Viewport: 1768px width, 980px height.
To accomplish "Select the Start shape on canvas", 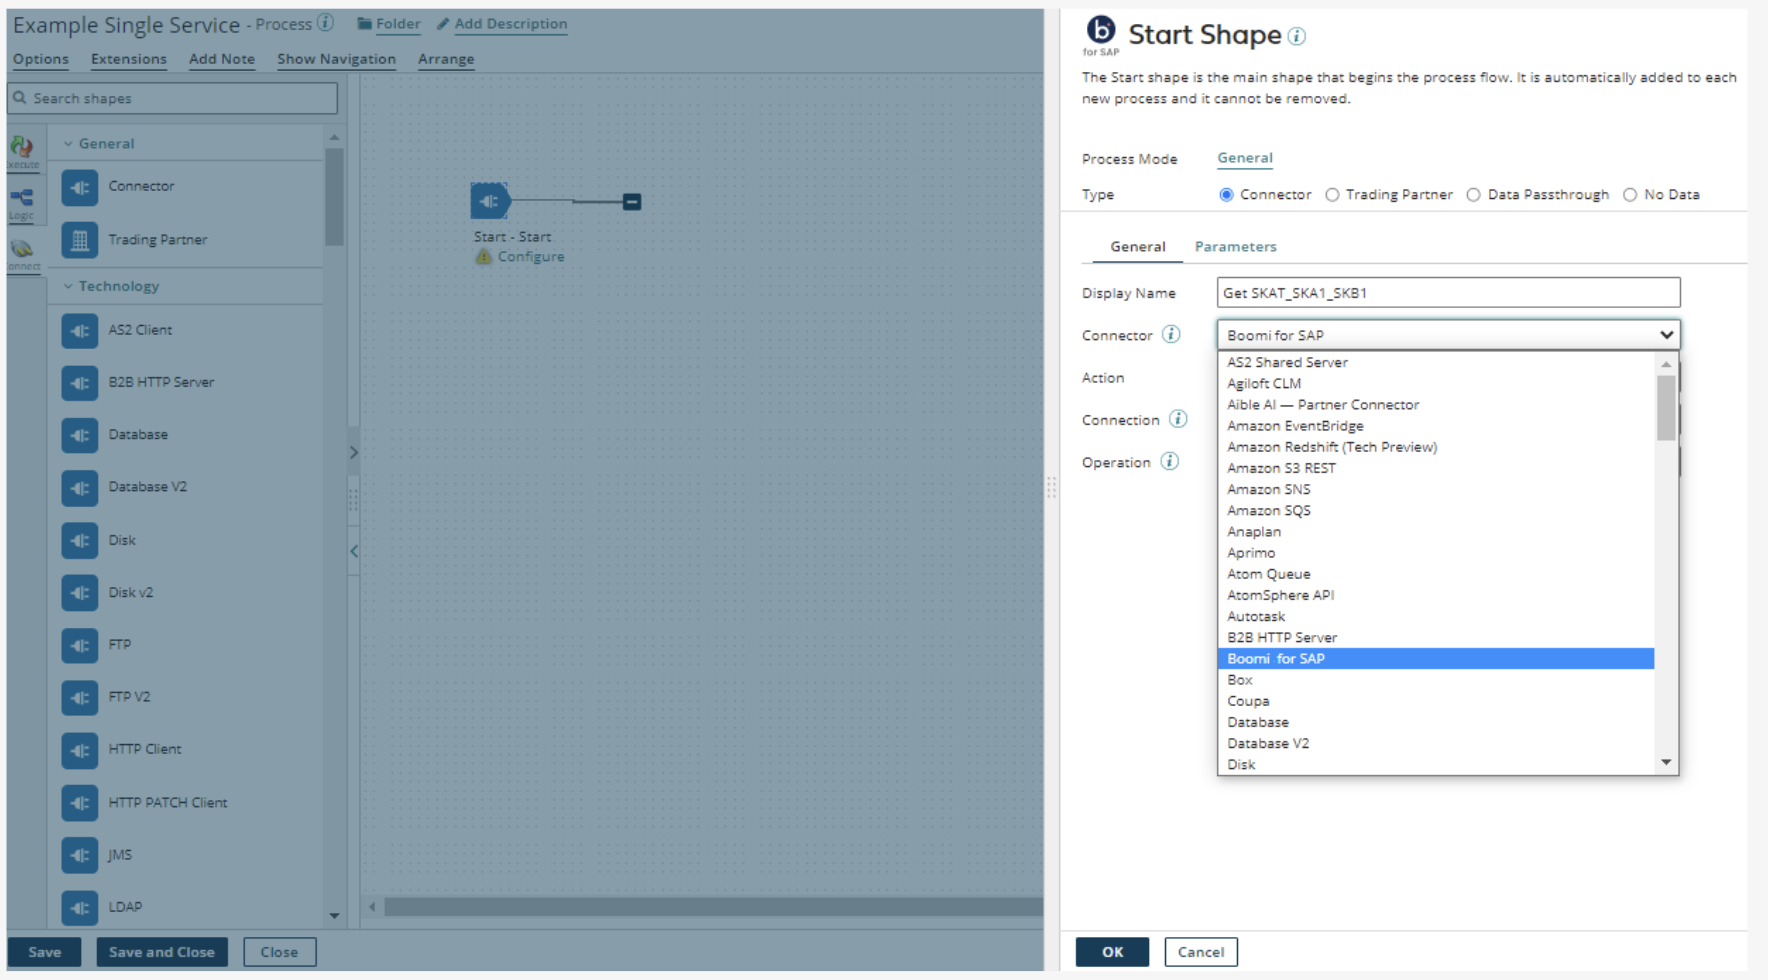I will pyautogui.click(x=489, y=201).
